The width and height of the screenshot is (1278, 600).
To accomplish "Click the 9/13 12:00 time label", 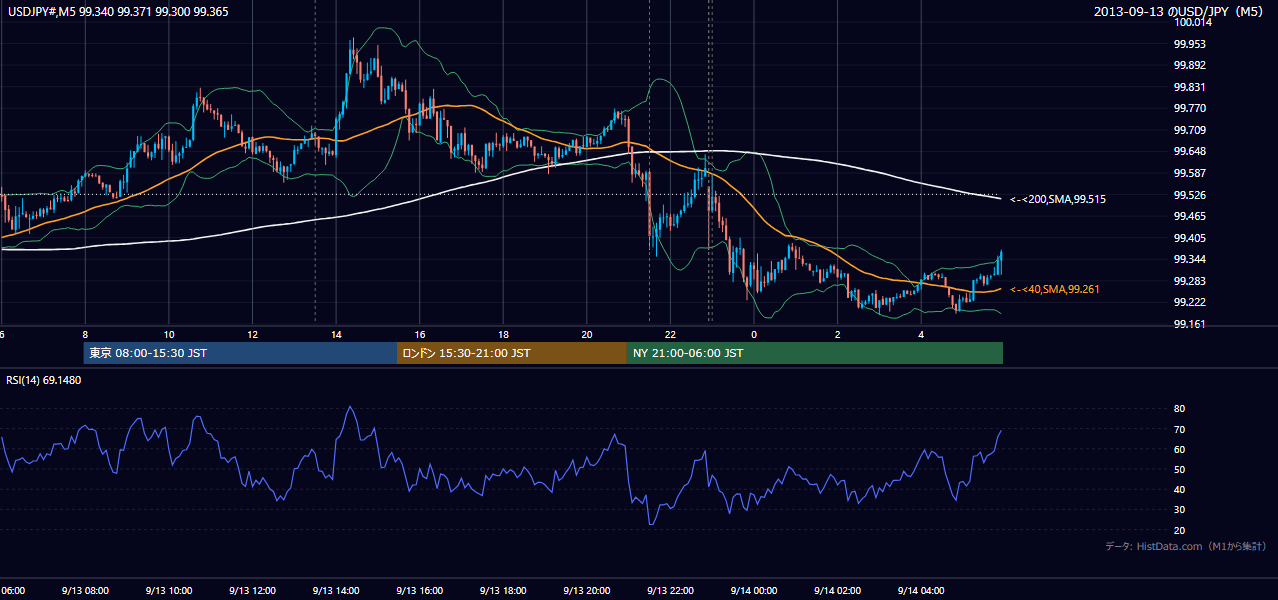I will [252, 591].
